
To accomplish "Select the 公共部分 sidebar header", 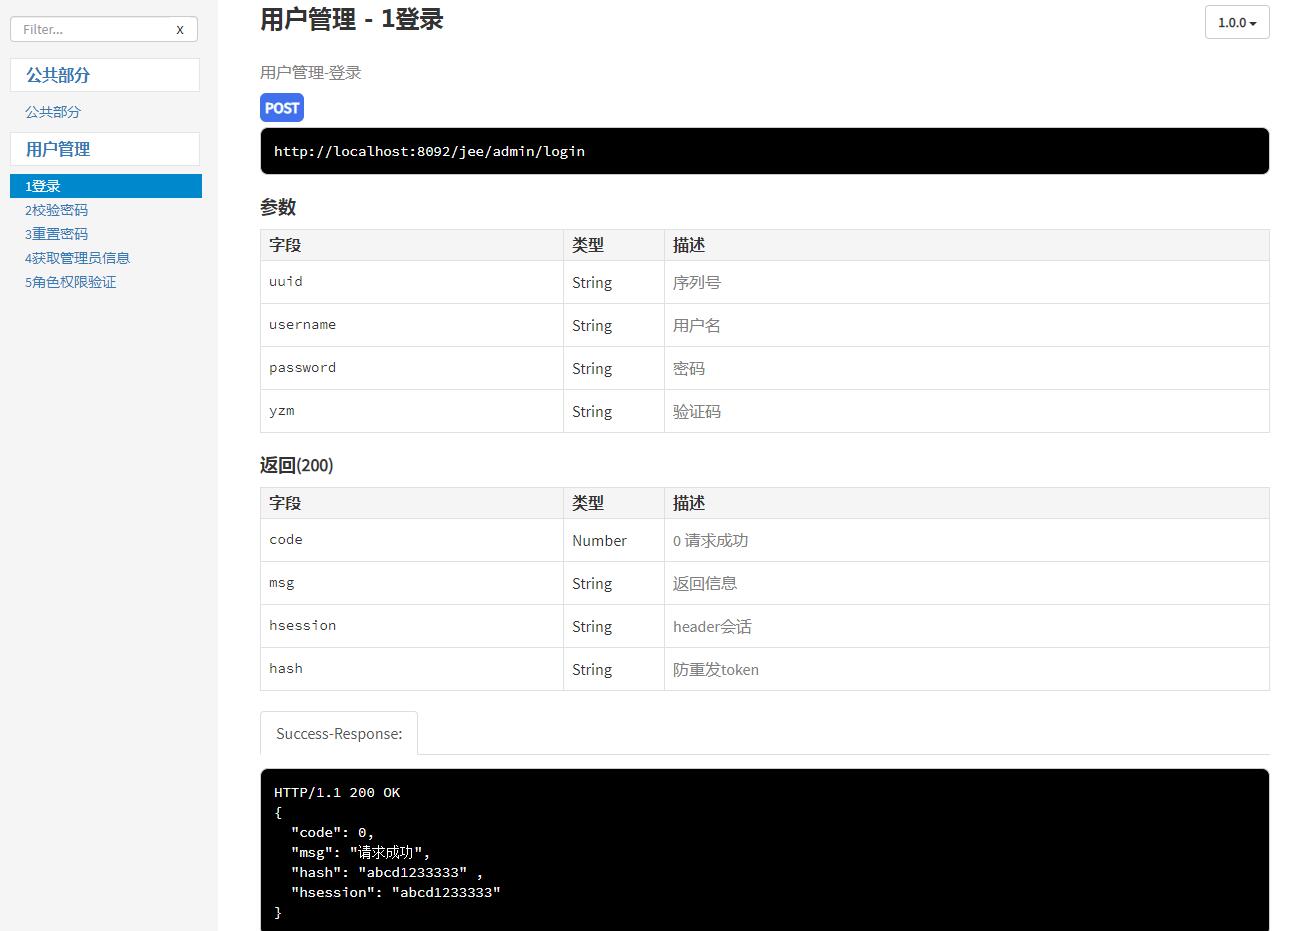I will click(x=105, y=75).
